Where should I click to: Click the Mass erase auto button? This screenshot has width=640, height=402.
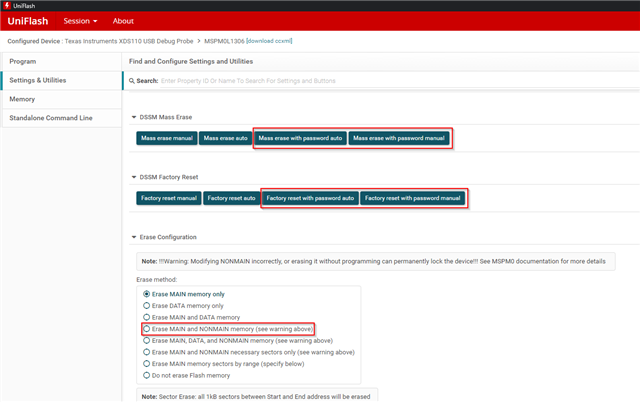[225, 138]
